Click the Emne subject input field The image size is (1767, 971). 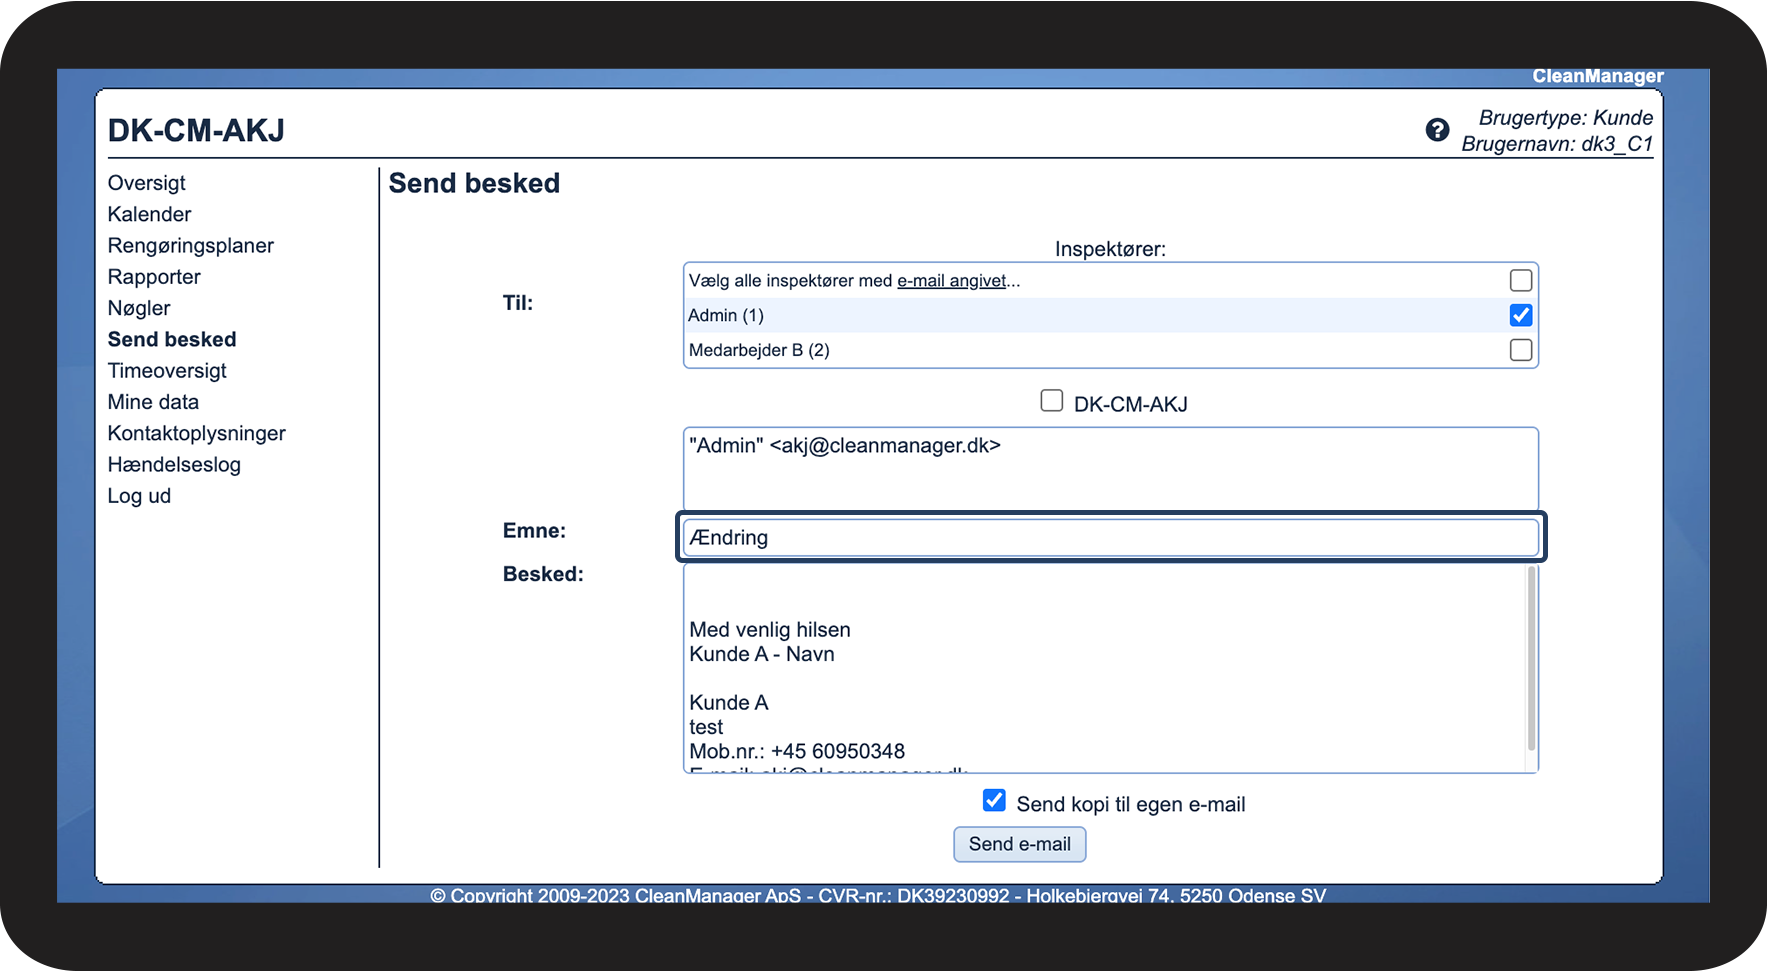coord(1110,538)
